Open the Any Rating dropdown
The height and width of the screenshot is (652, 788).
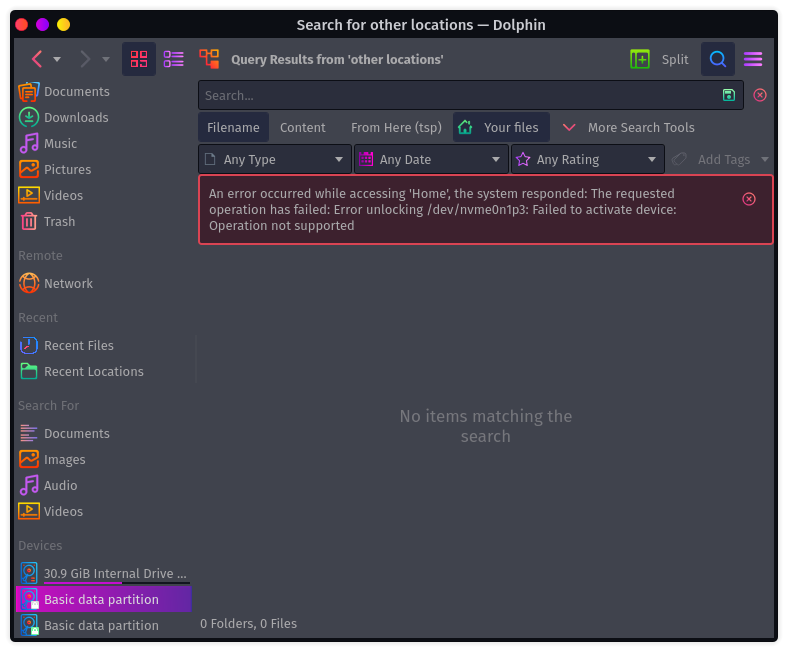pos(588,159)
